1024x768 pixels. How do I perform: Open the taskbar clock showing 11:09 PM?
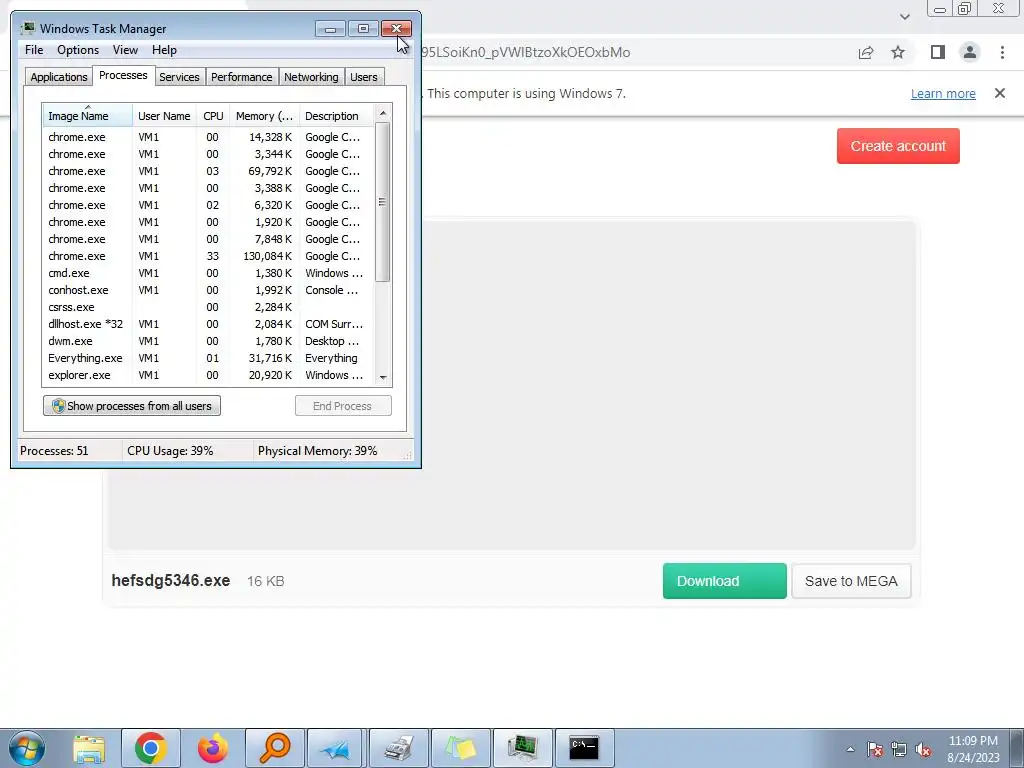973,749
